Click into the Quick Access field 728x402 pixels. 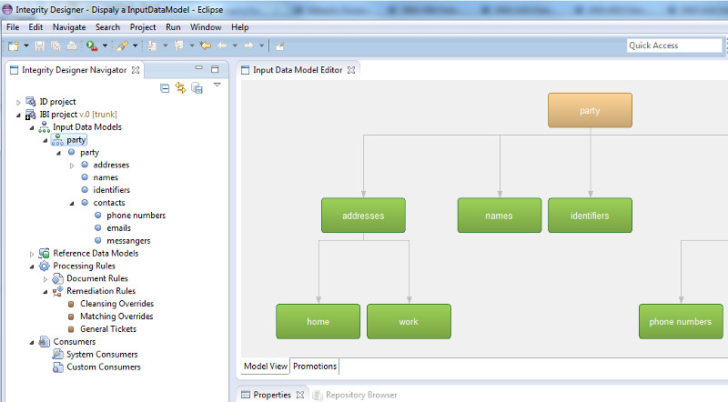pos(674,45)
